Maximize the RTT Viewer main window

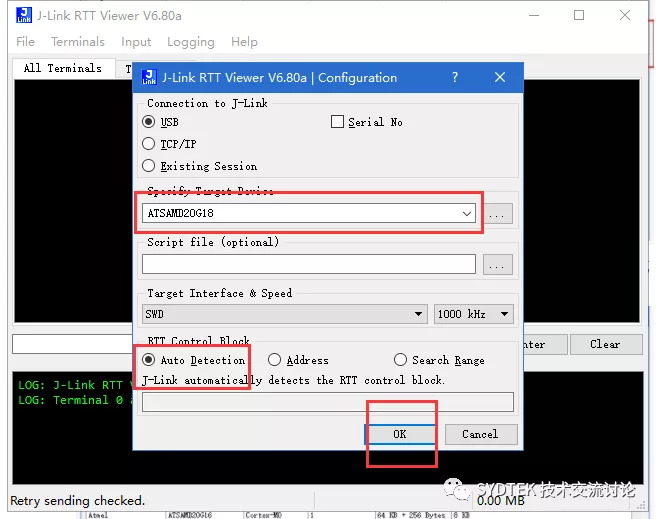(579, 15)
